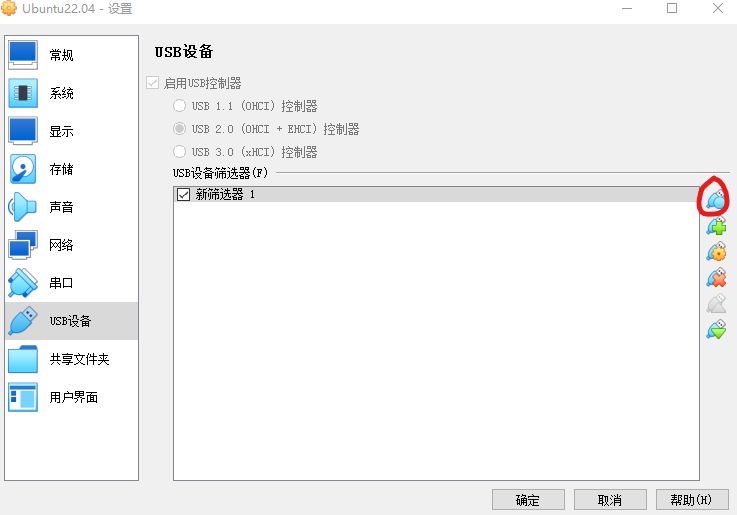Select USB 2.0 (OHCI + EHCI) controller option

click(x=180, y=129)
